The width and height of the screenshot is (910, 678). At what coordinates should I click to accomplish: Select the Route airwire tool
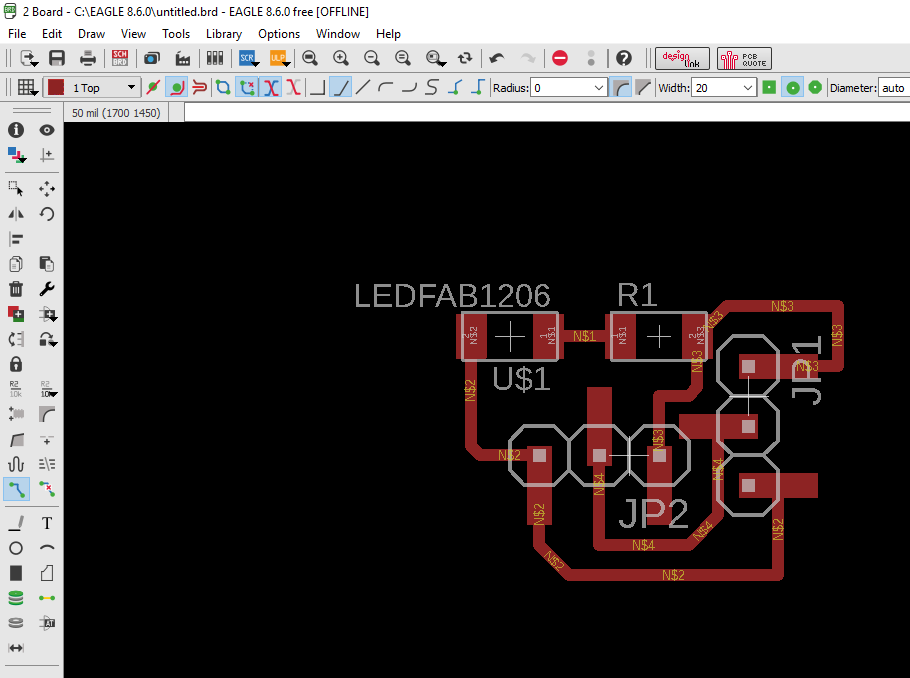pyautogui.click(x=16, y=489)
